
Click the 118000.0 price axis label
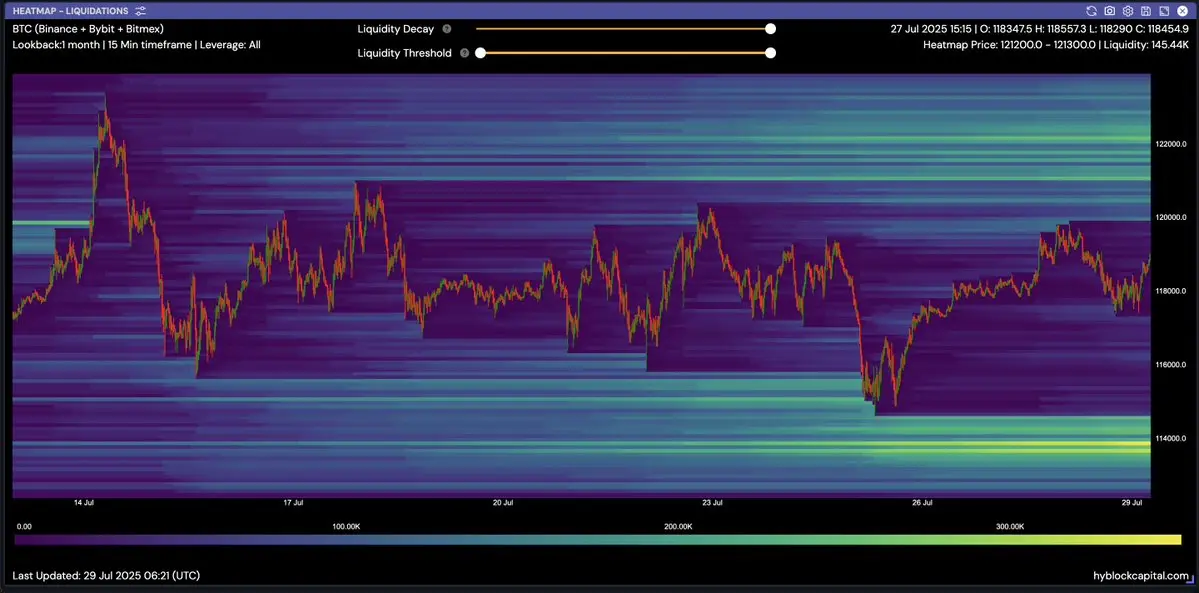[x=1171, y=291]
